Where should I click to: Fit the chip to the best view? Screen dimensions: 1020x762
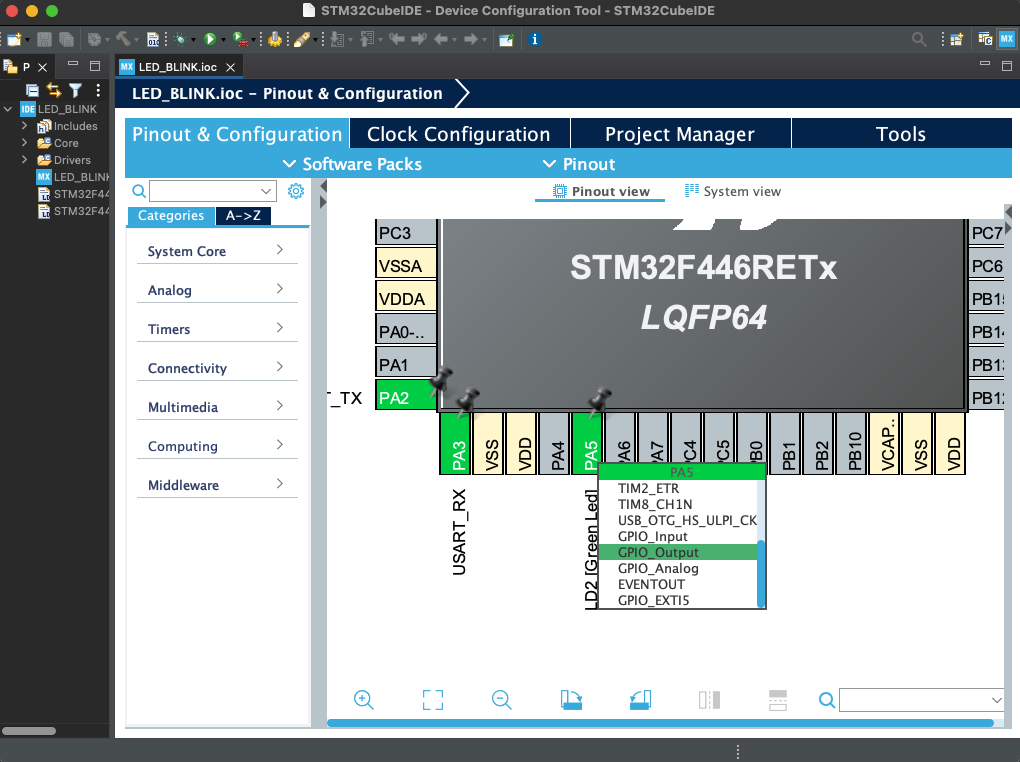tap(433, 700)
